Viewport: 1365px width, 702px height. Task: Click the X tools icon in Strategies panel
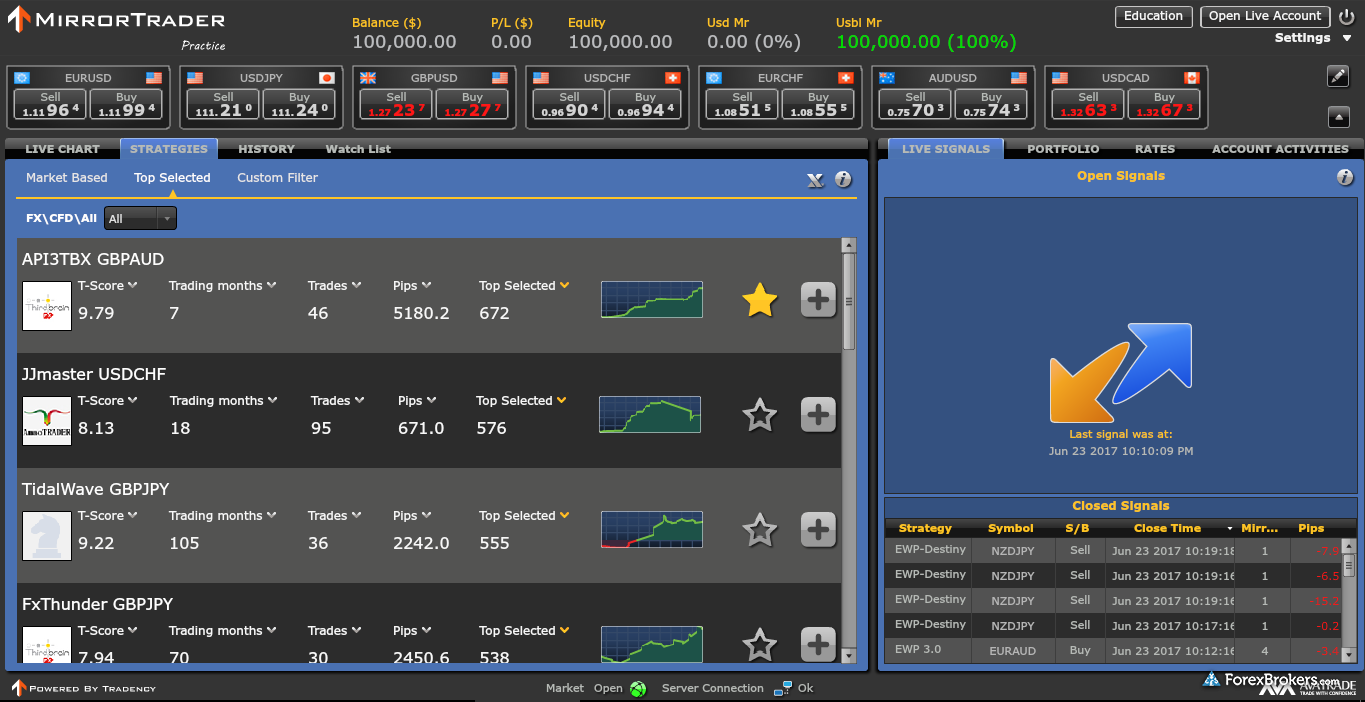[x=816, y=180]
